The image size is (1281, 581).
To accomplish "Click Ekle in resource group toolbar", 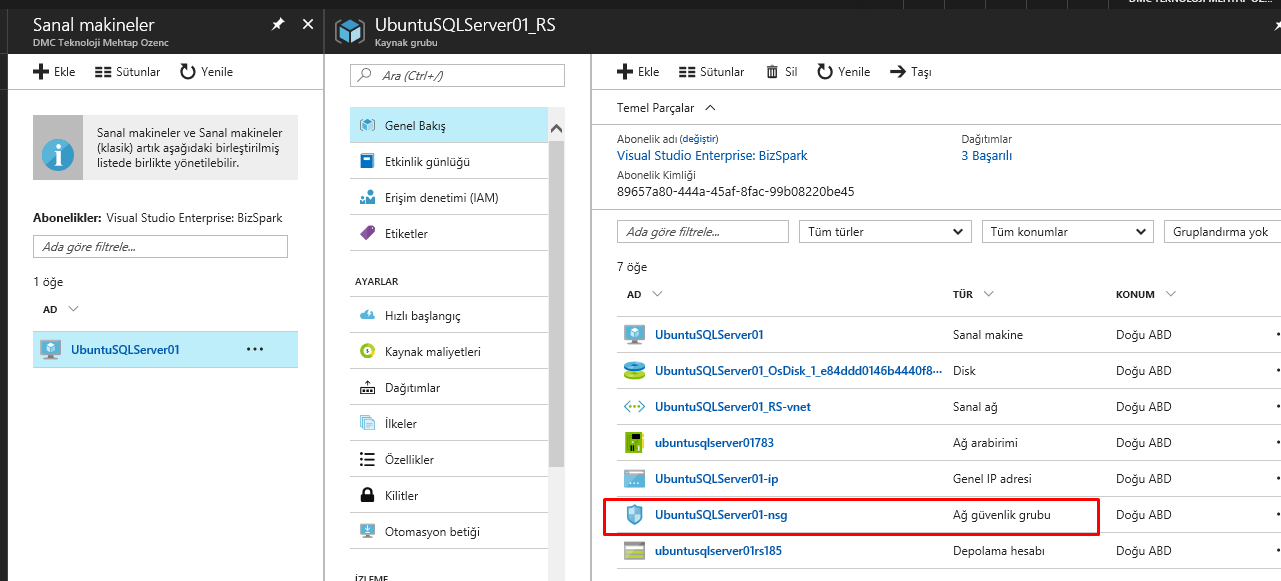I will [638, 72].
